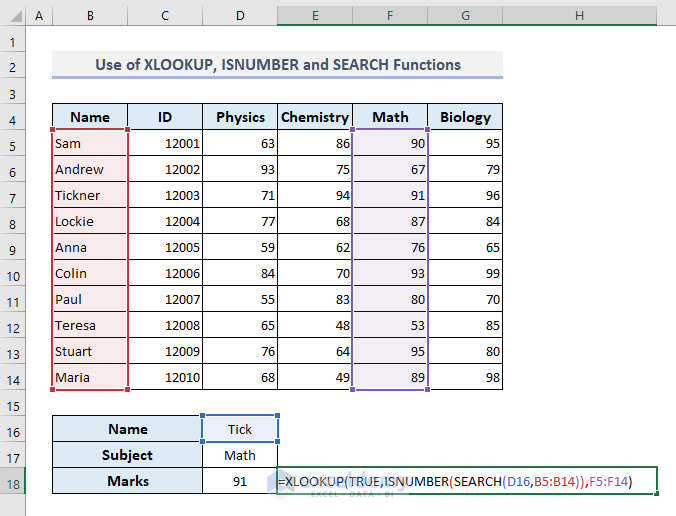Viewport: 676px width, 516px height.
Task: Select the cell containing Maria
Action: click(90, 377)
